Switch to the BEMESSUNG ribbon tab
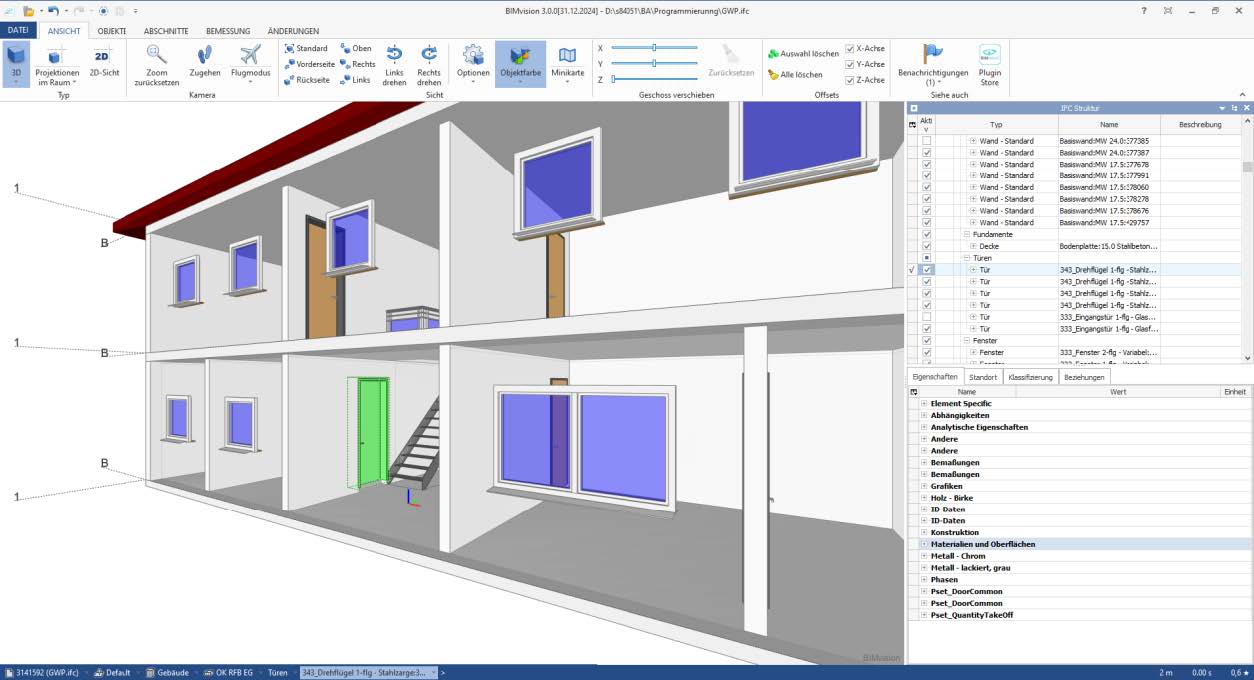Image resolution: width=1254 pixels, height=680 pixels. tap(228, 31)
